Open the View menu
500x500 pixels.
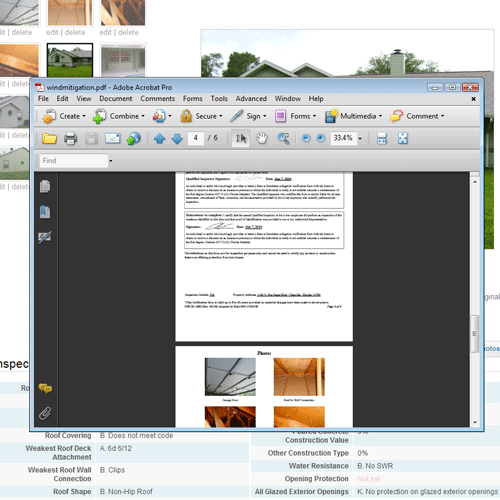point(84,99)
